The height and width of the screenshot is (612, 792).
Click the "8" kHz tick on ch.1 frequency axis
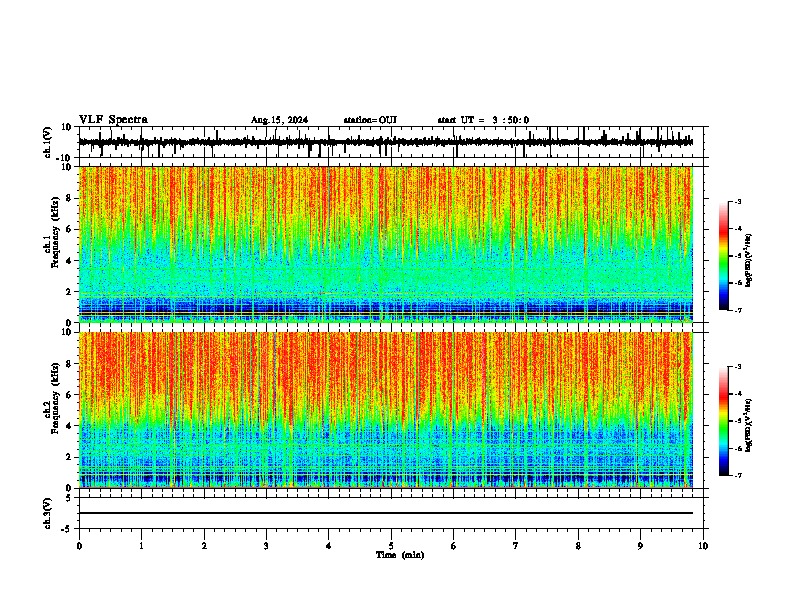coord(69,198)
